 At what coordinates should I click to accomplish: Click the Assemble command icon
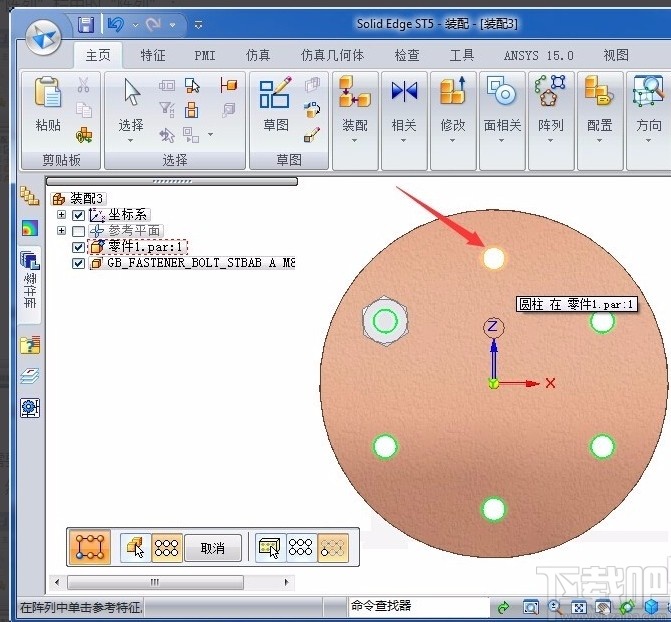pos(354,91)
